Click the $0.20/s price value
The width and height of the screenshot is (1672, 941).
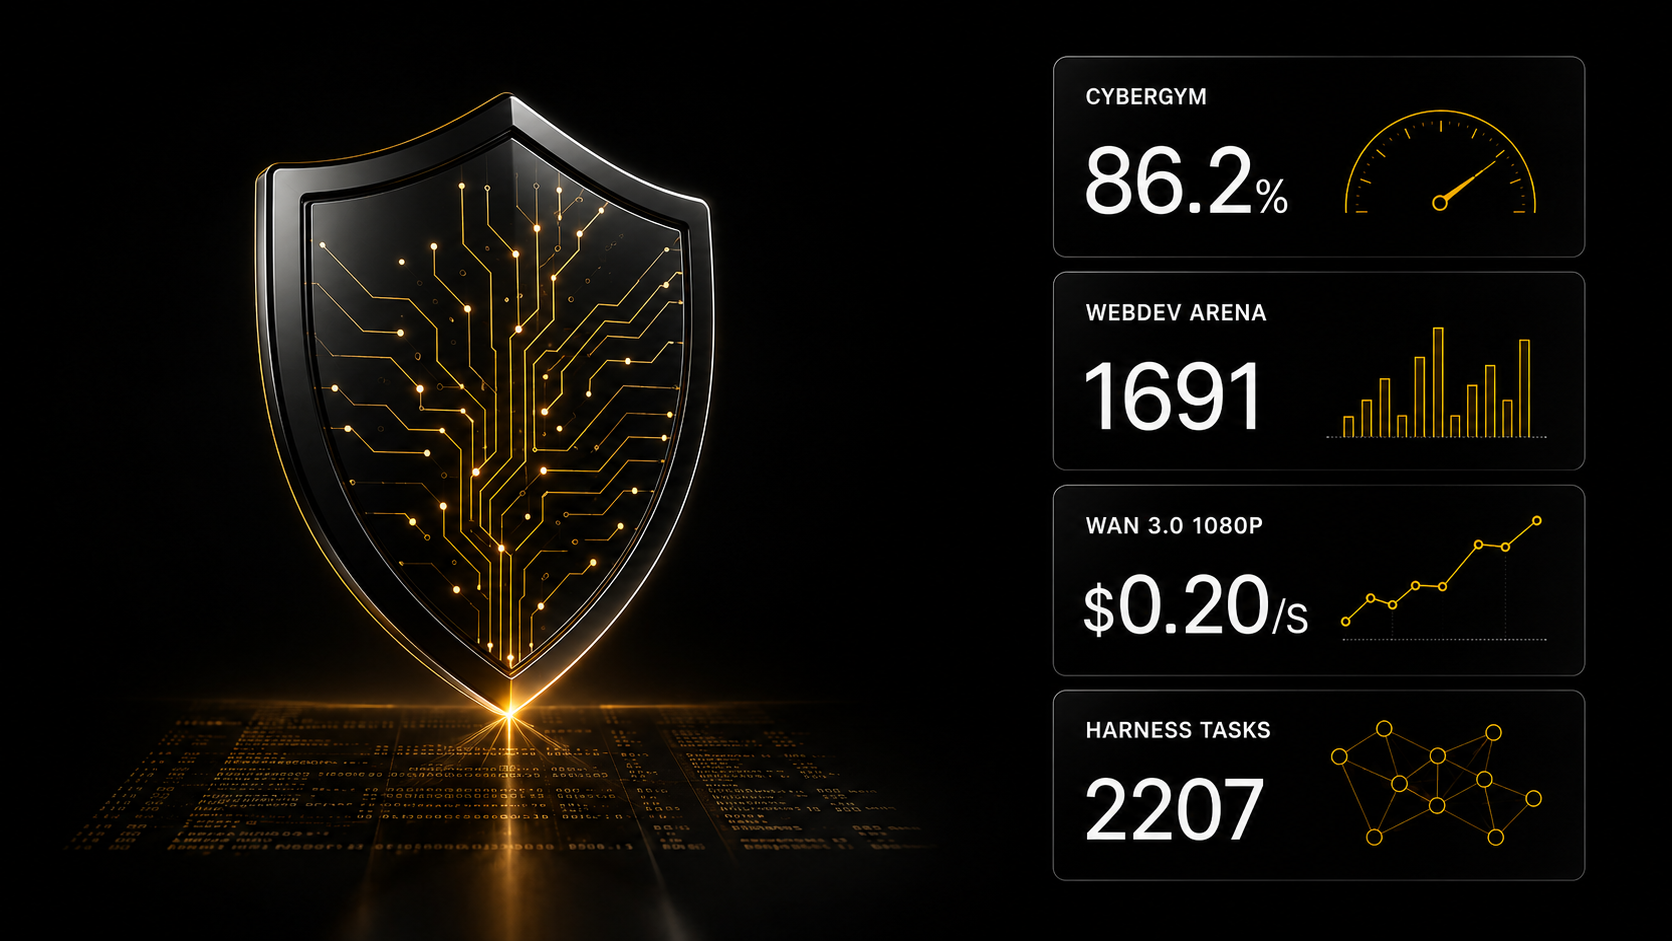(x=1196, y=606)
